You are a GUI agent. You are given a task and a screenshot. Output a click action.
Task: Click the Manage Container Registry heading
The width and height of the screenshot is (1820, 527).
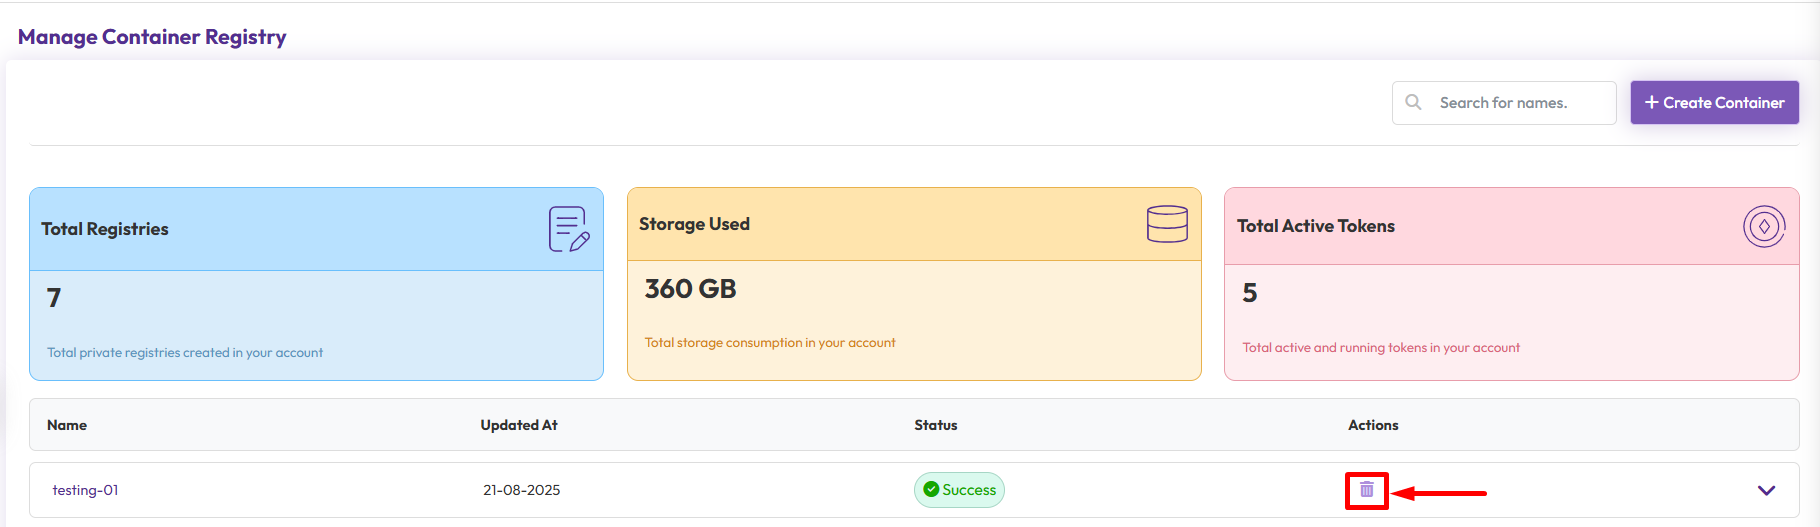(152, 37)
